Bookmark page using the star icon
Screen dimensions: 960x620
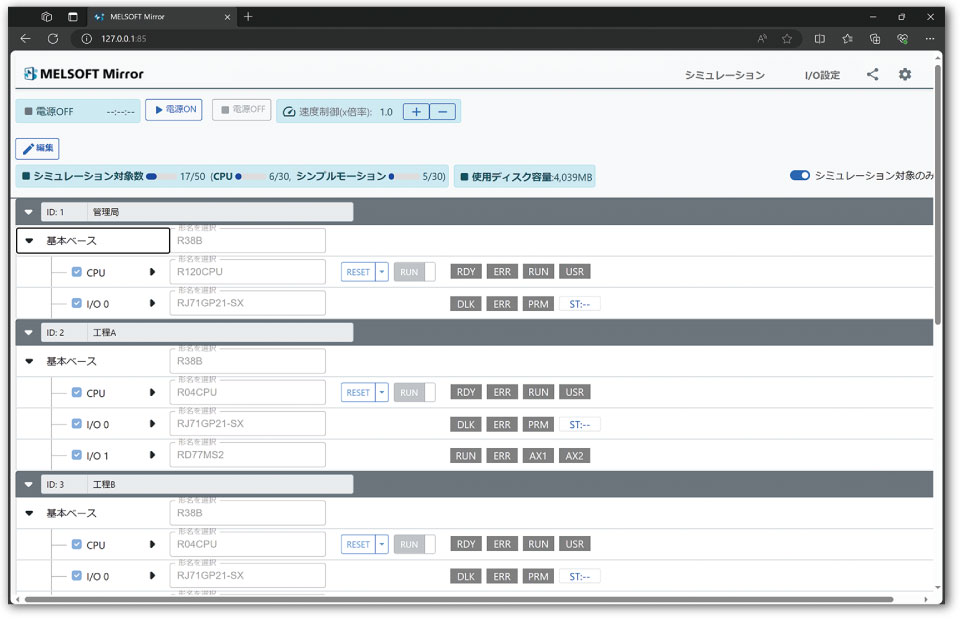point(787,39)
